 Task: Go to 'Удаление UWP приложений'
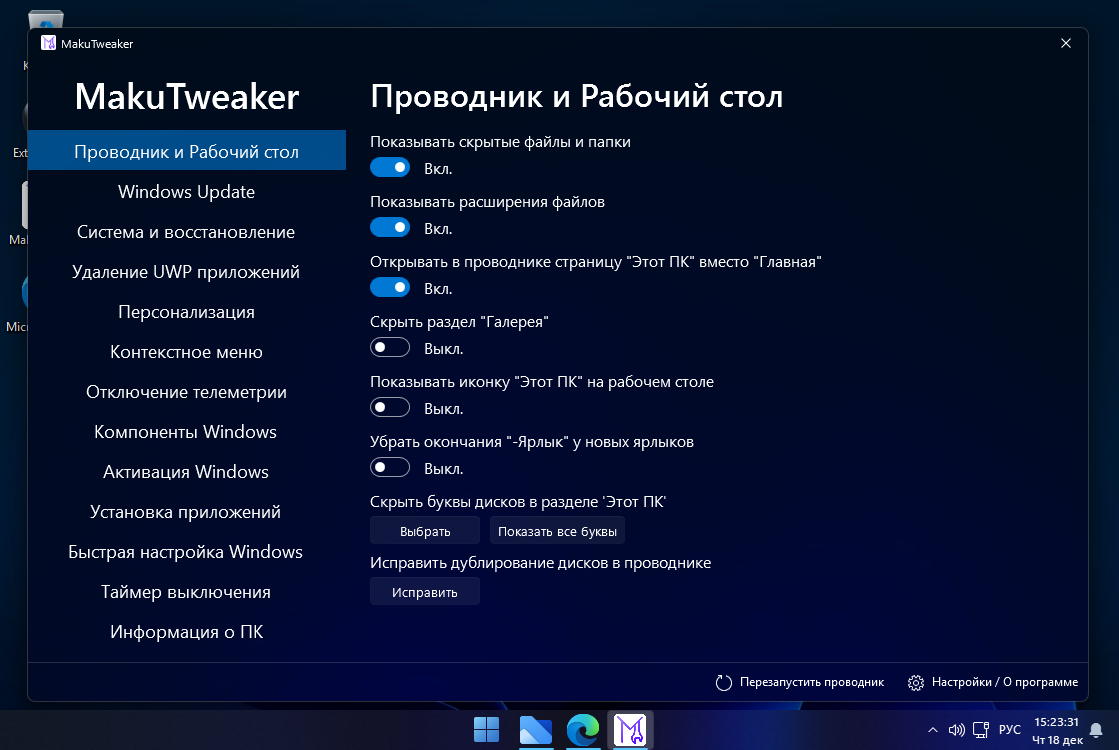[x=187, y=271]
